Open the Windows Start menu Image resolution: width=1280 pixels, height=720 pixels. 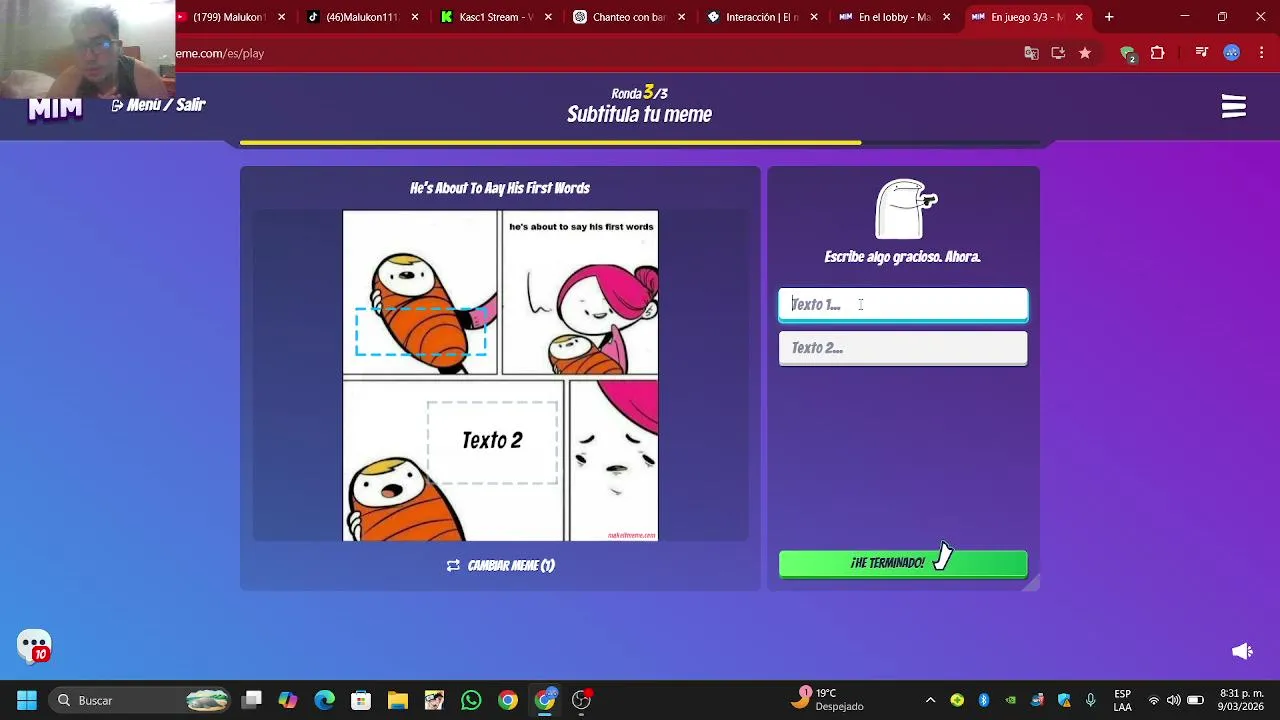[x=27, y=700]
